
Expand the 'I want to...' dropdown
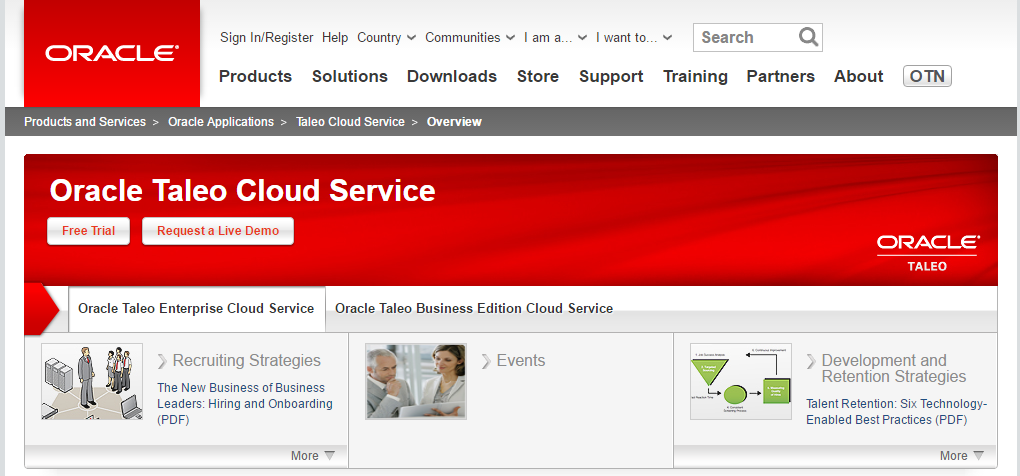[634, 38]
